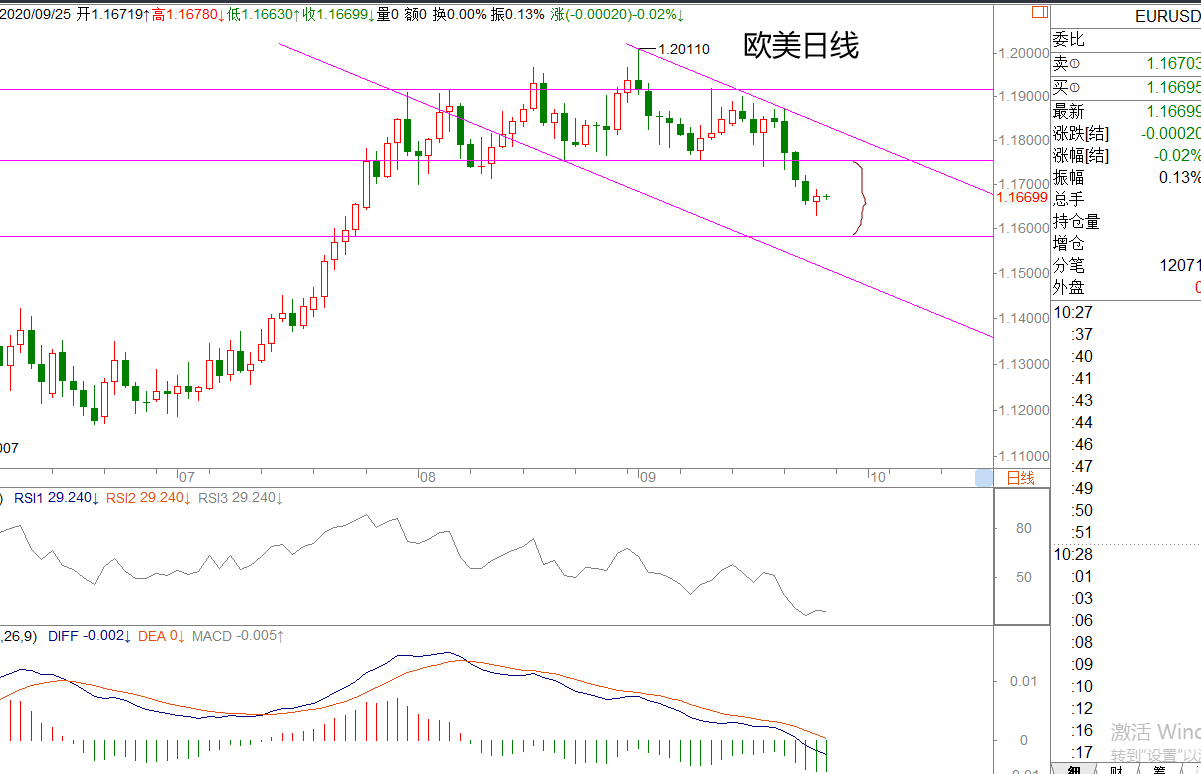Click the 总手 row label

pyautogui.click(x=1068, y=199)
